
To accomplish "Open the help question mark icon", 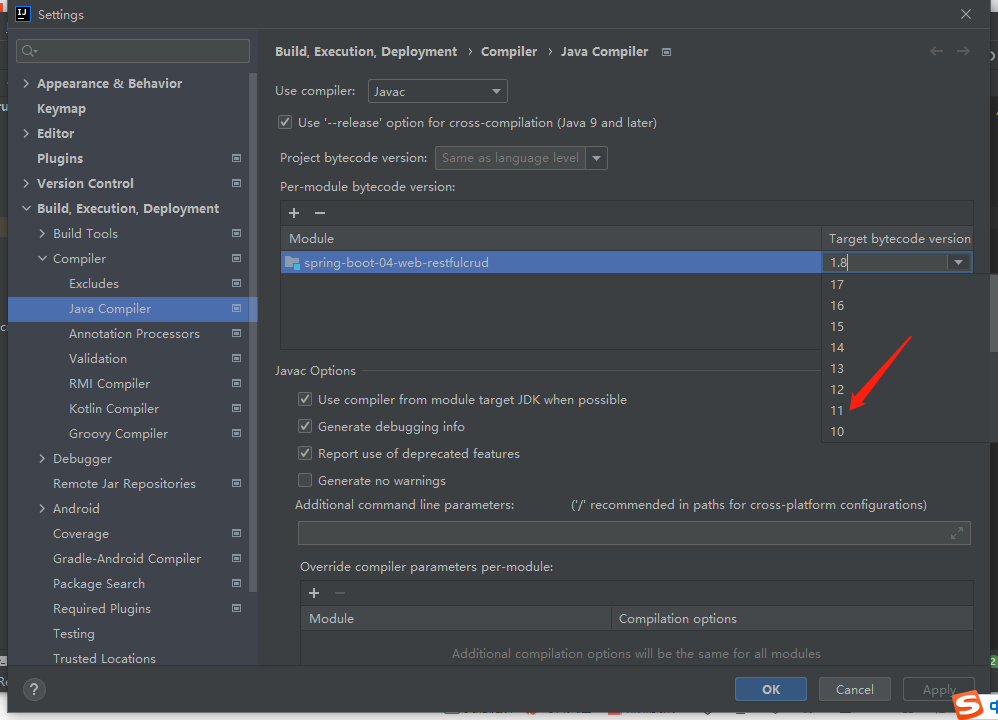I will click(34, 689).
